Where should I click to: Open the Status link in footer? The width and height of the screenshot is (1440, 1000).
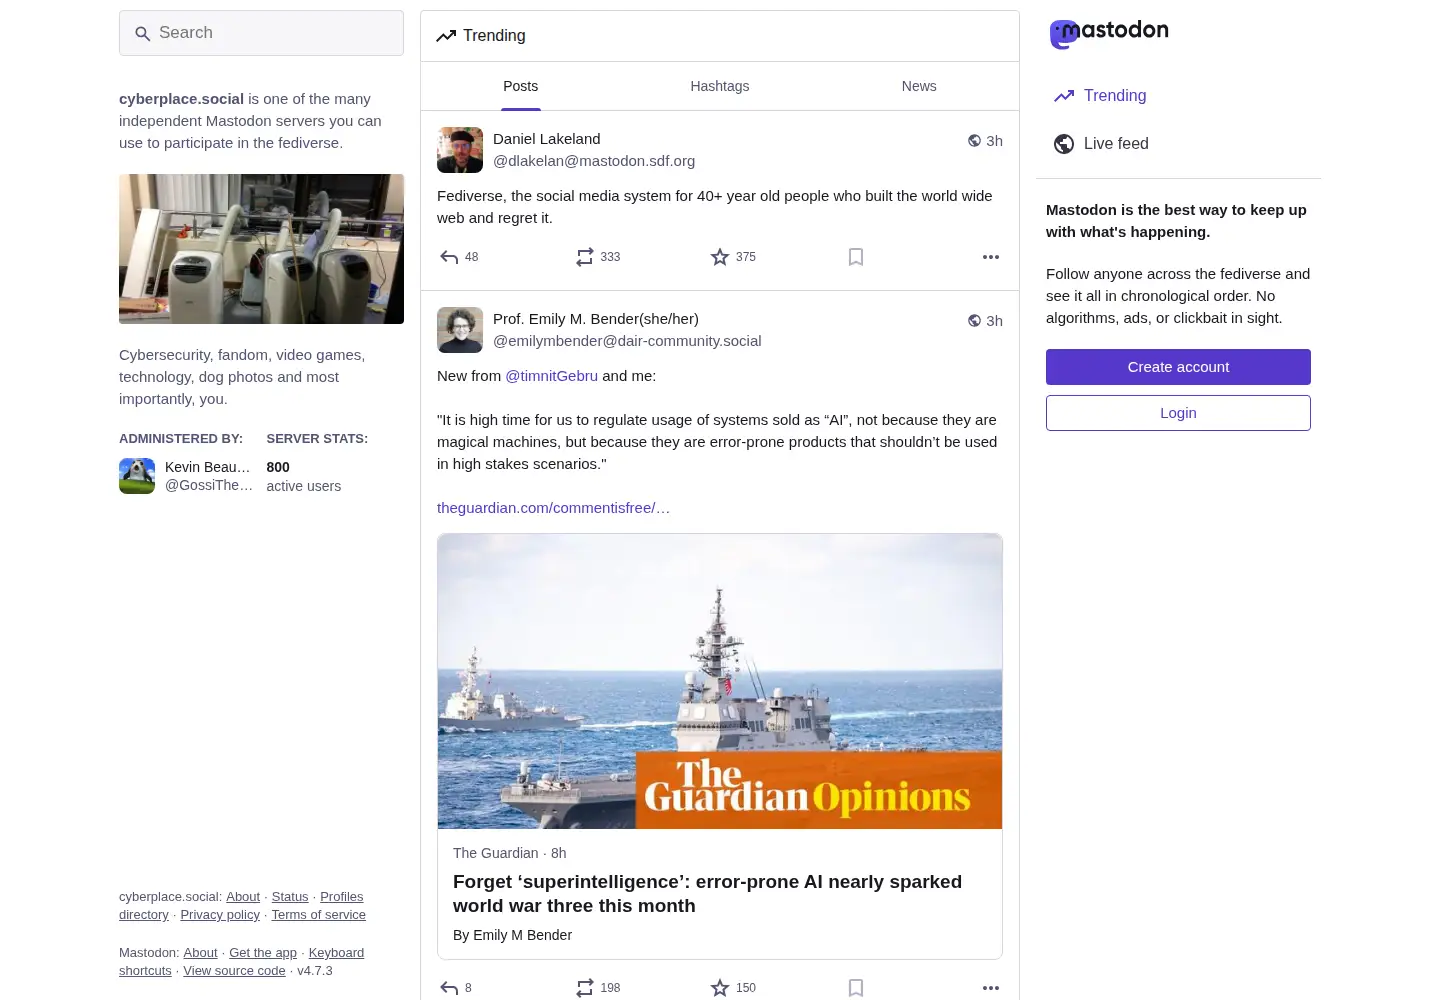[x=290, y=897]
